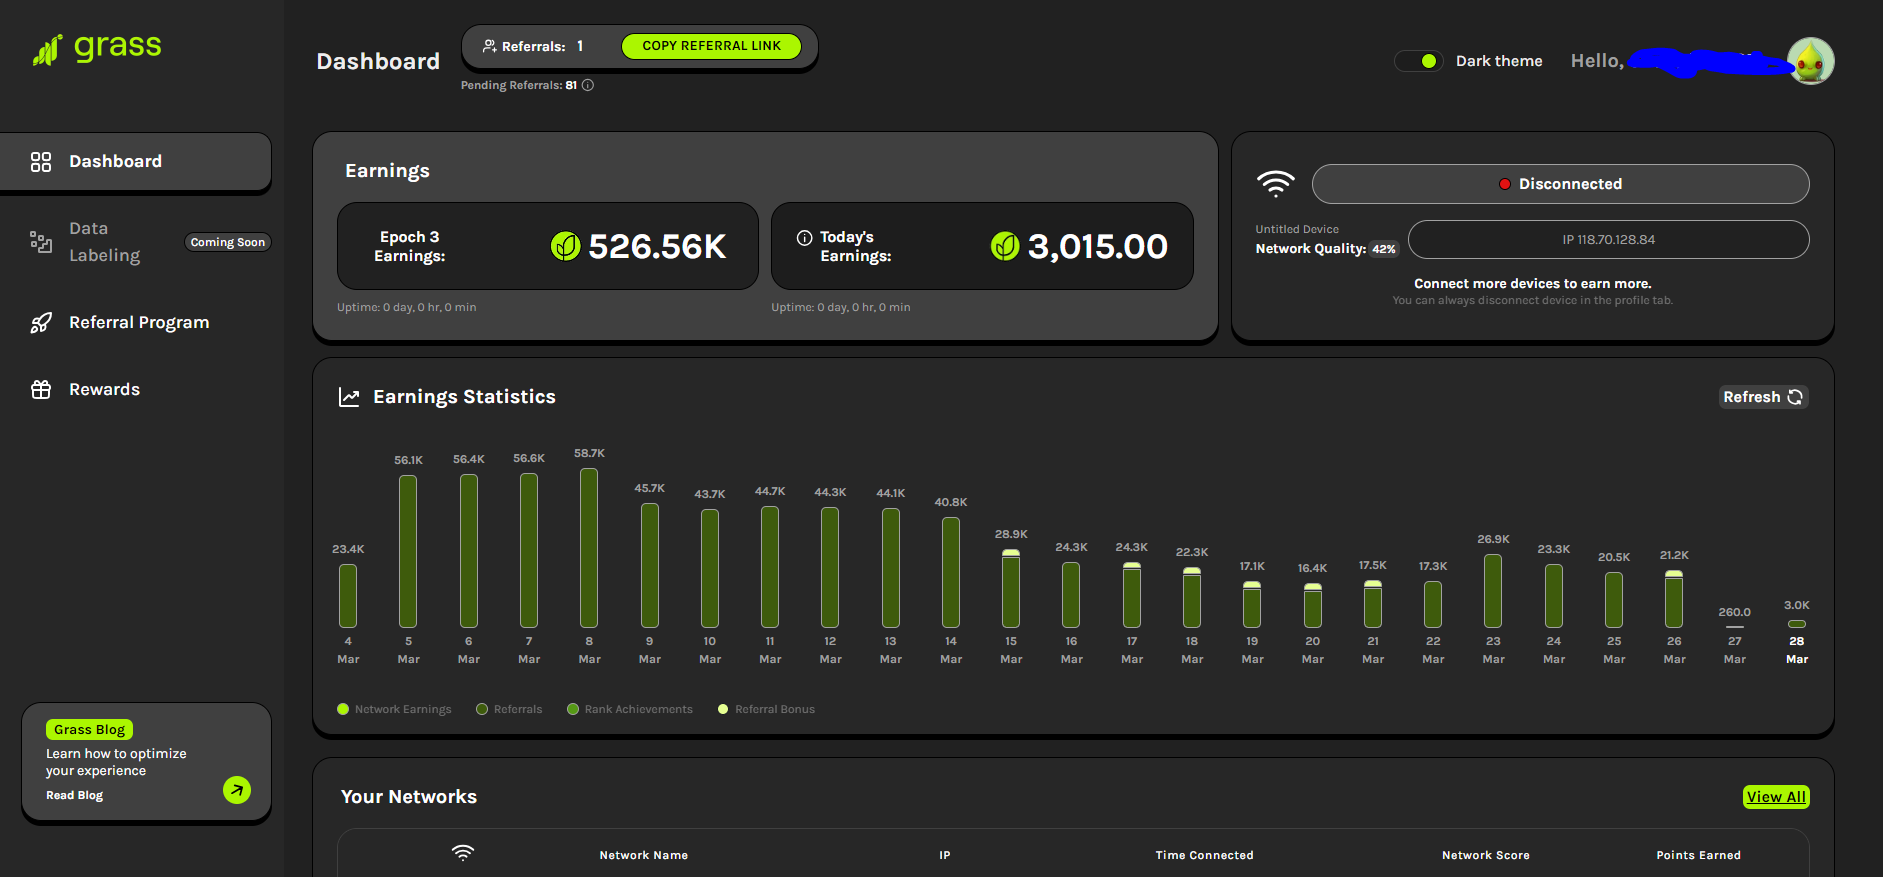Click the Disconnected status button
This screenshot has height=877, width=1883.
pyautogui.click(x=1560, y=184)
